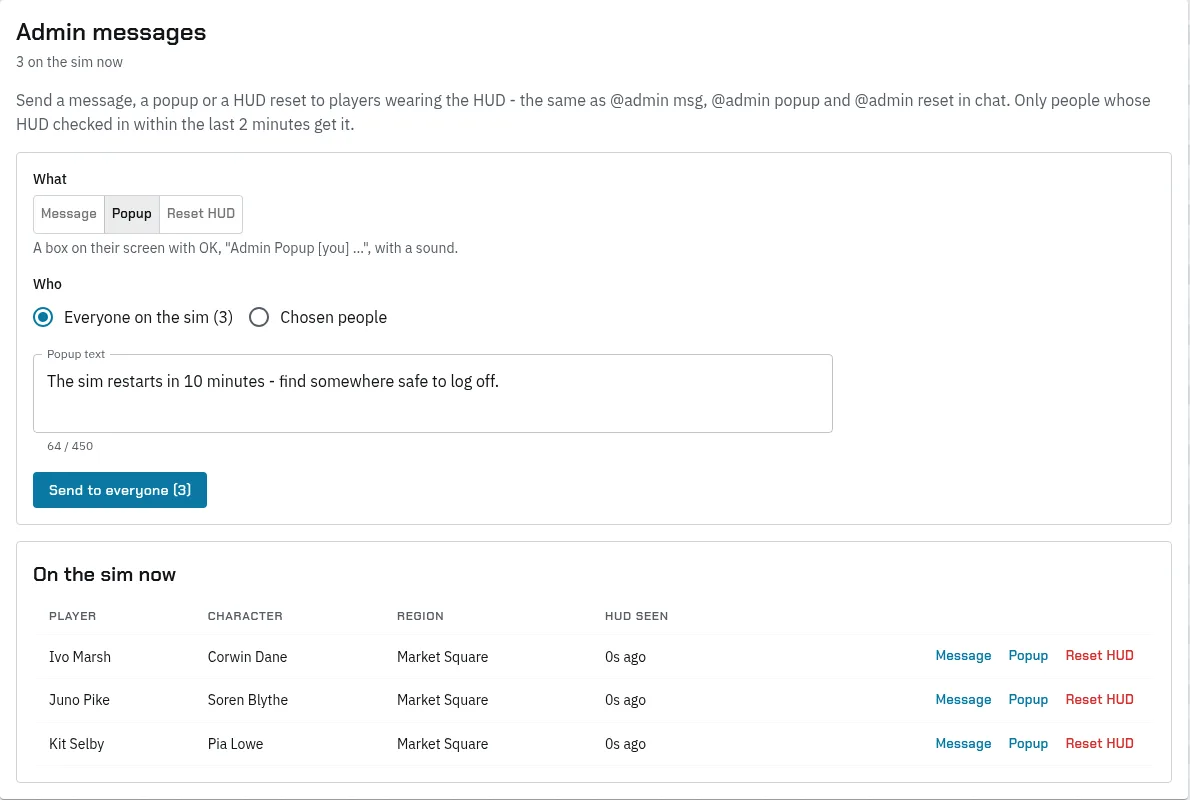Click the player name Juno Pike
1190x800 pixels.
[80, 700]
